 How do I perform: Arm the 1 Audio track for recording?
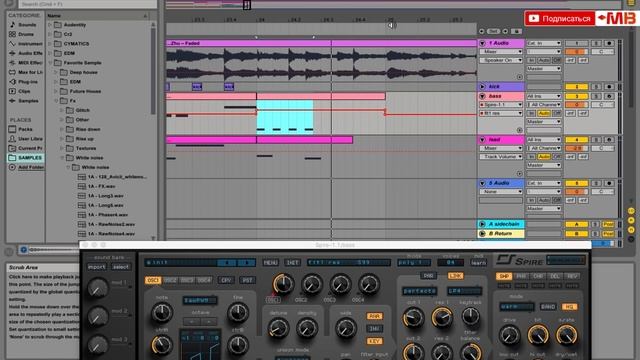point(609,43)
